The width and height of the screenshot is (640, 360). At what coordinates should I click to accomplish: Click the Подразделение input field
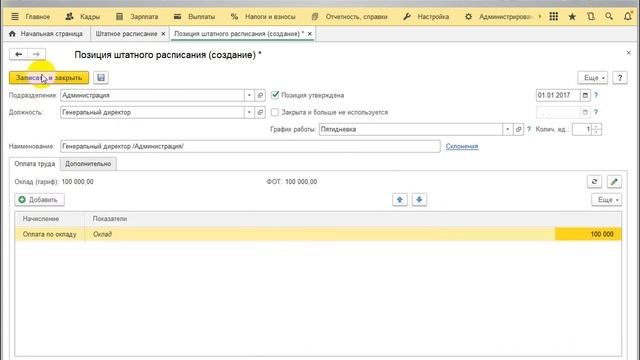(152, 95)
